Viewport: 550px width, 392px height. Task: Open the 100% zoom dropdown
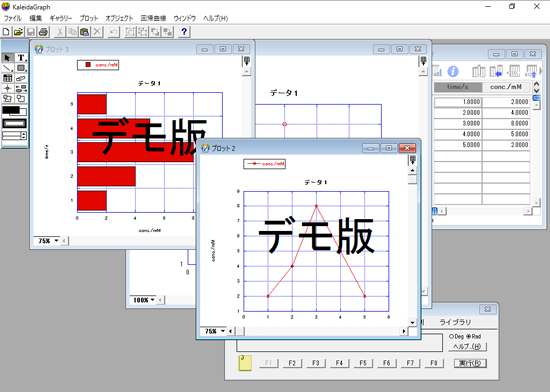[144, 300]
